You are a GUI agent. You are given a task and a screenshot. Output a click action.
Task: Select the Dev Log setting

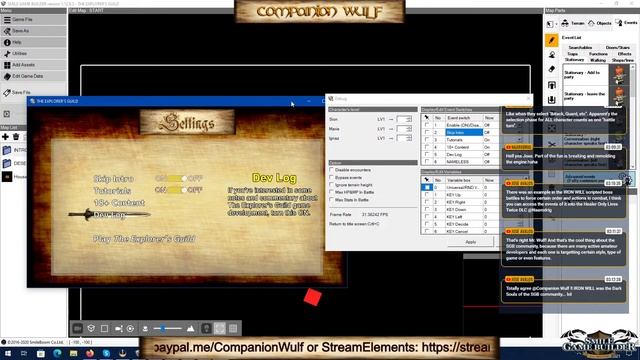pyautogui.click(x=109, y=215)
